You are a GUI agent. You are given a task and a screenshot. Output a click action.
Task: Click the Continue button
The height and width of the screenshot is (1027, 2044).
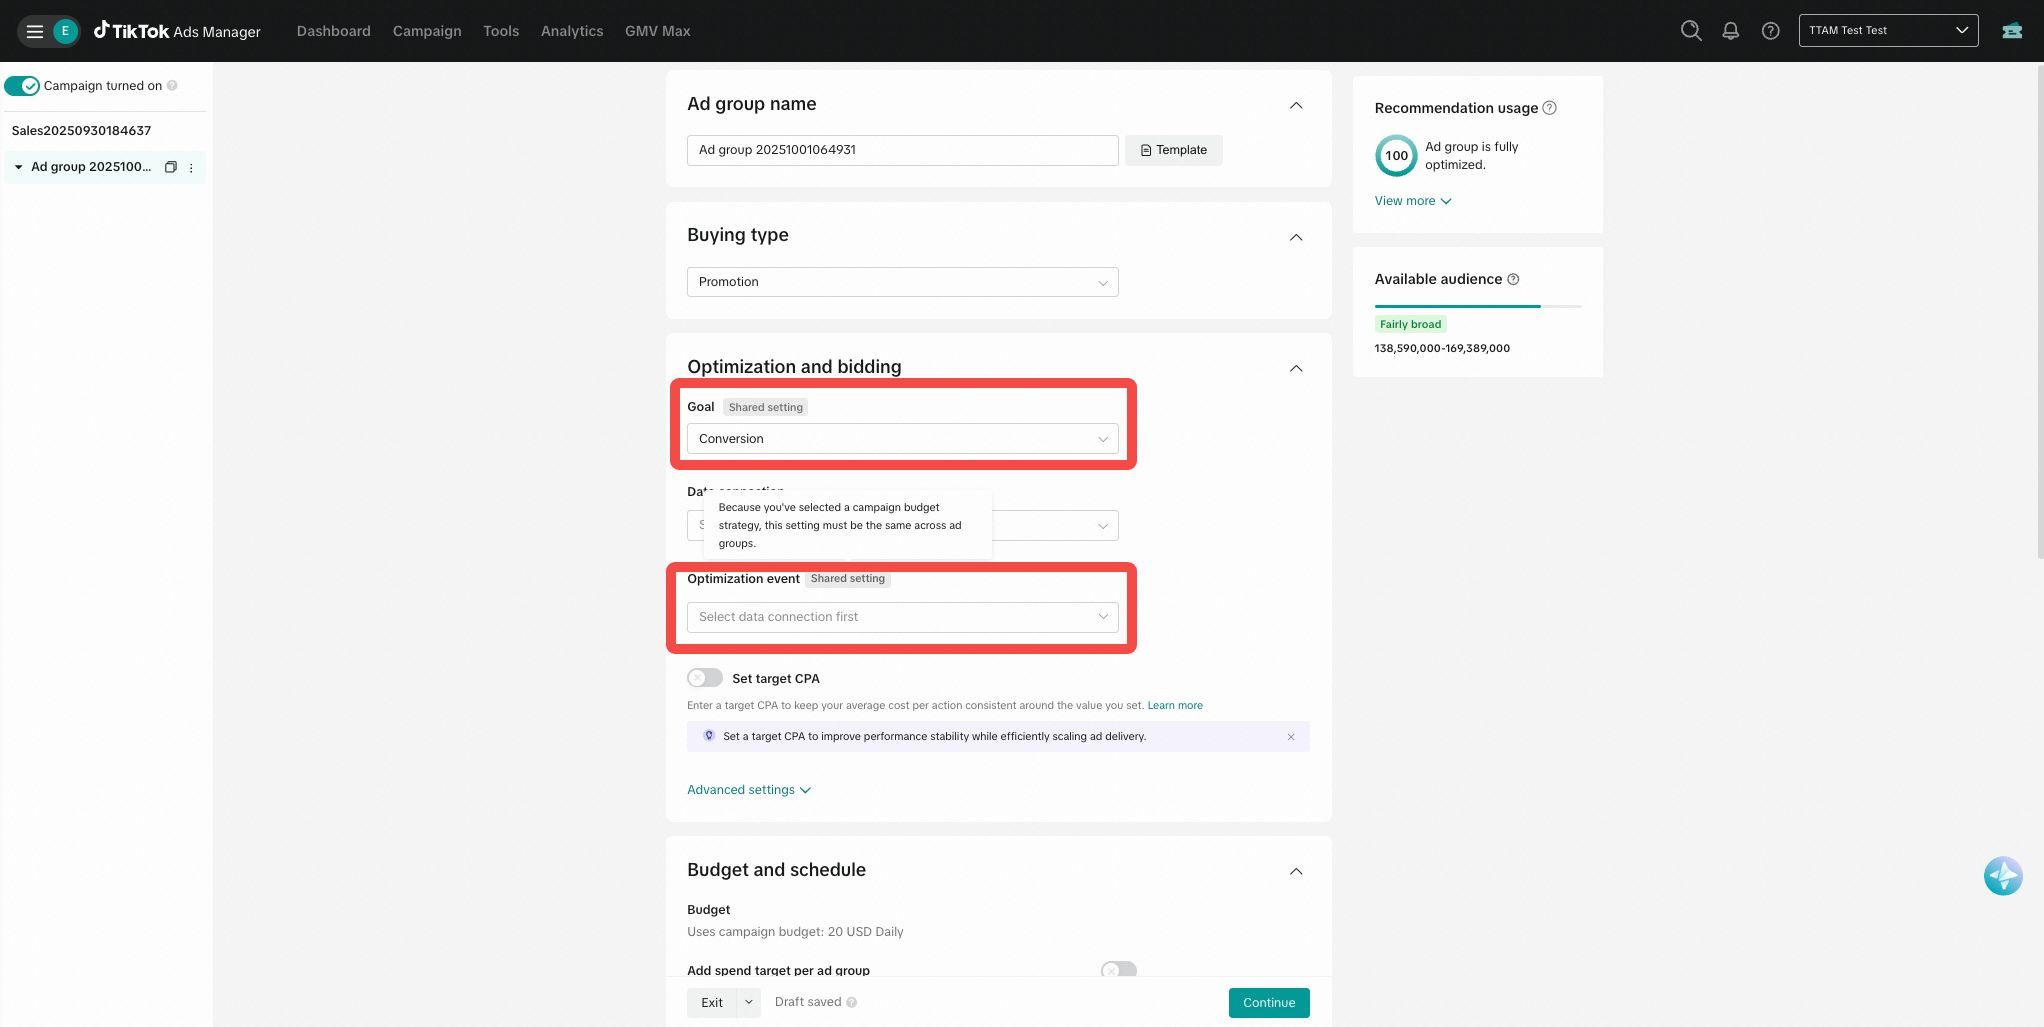(x=1268, y=1003)
